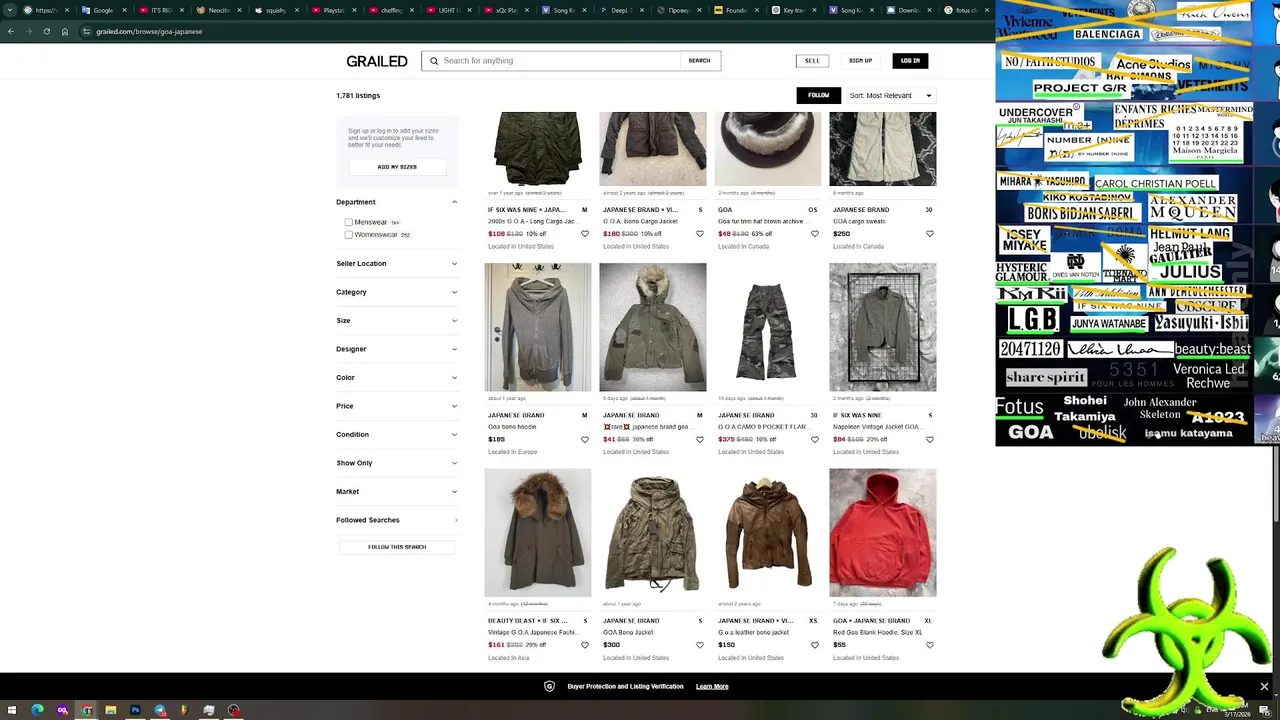Check the Menswear department filter
1280x720 pixels.
tap(348, 222)
